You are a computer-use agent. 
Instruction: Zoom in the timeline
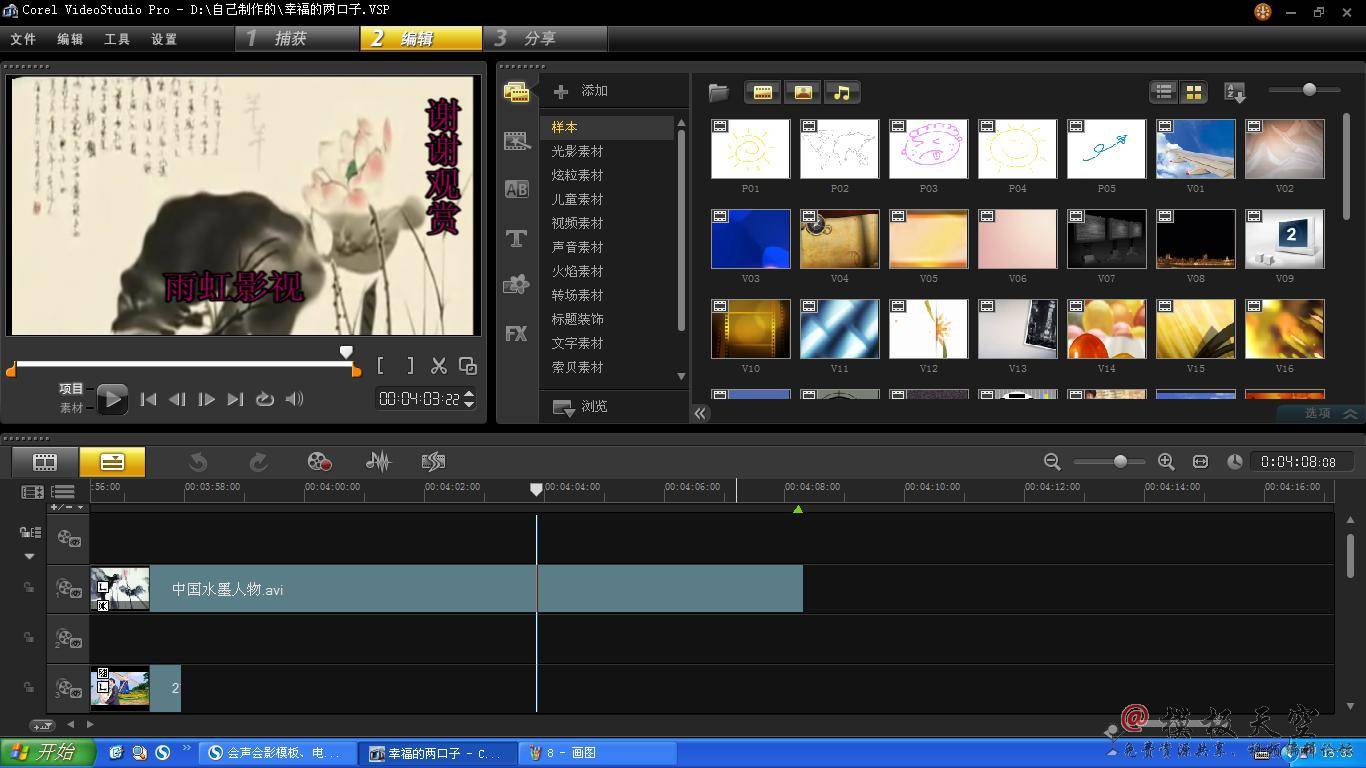click(x=1166, y=462)
